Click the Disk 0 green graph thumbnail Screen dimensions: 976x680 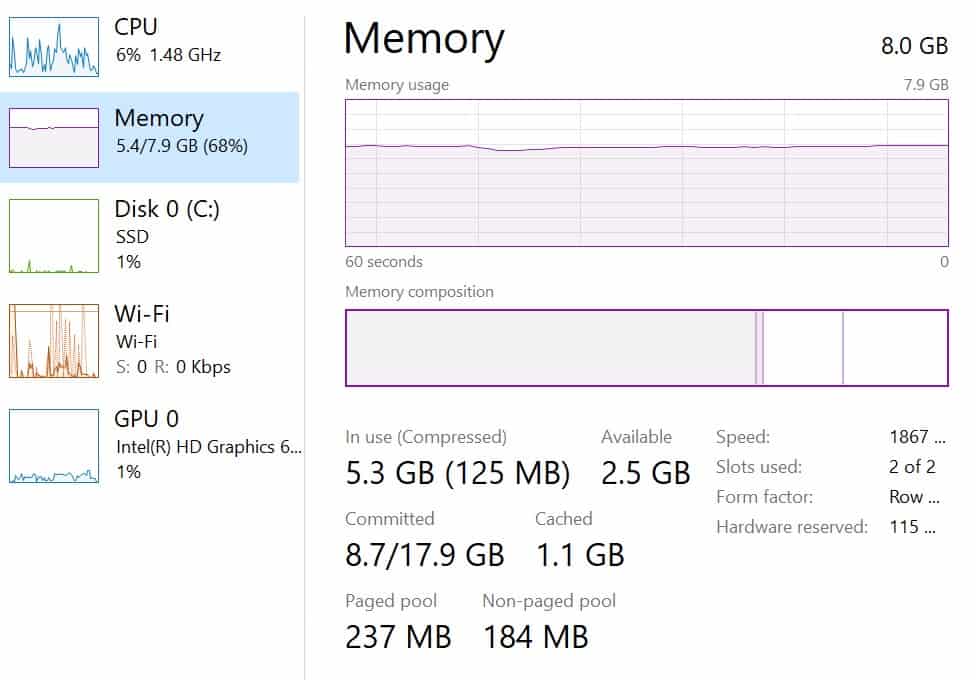pos(54,236)
